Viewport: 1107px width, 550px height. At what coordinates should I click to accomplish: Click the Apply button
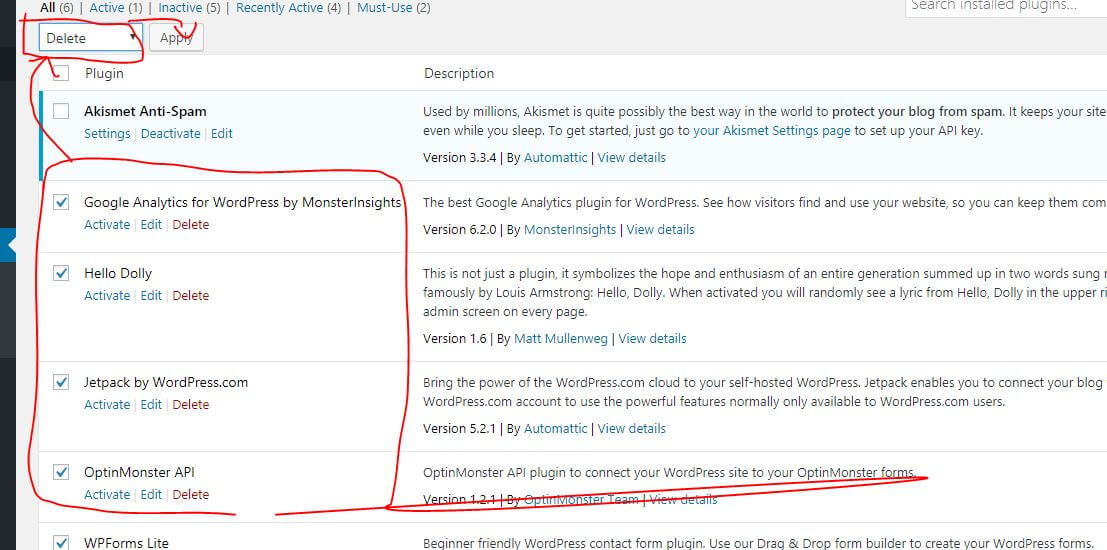pyautogui.click(x=176, y=38)
